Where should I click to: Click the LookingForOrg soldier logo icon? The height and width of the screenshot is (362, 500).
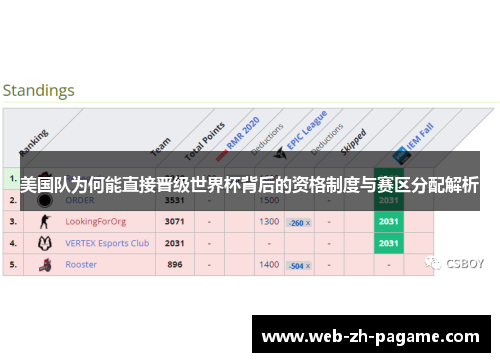(45, 222)
